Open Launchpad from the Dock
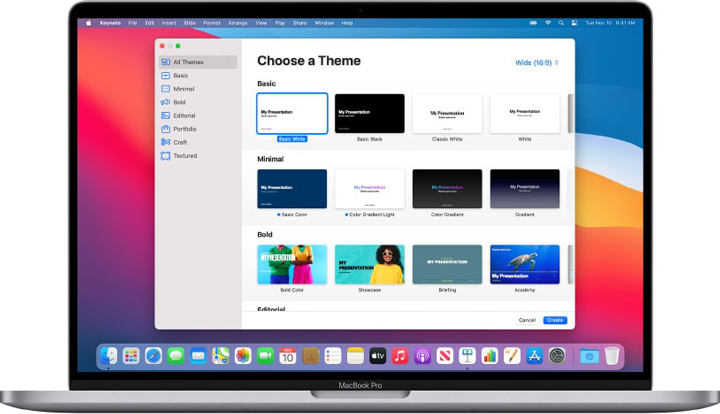Screen dimensions: 720x414 (131, 356)
